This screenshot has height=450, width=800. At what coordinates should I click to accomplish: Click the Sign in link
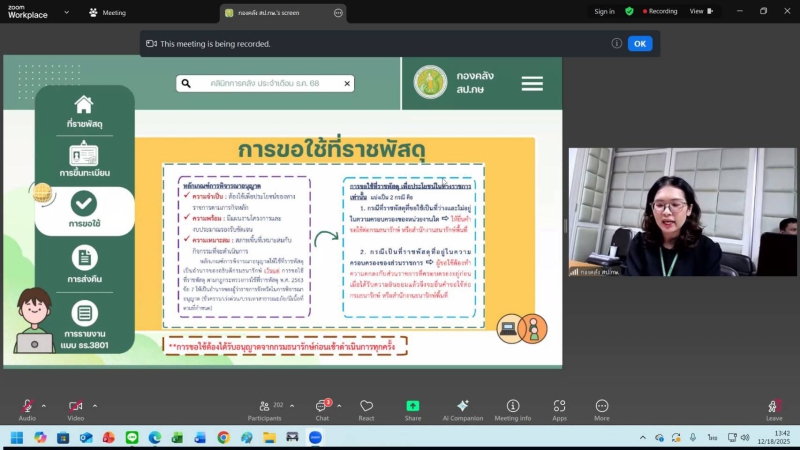[x=604, y=12]
